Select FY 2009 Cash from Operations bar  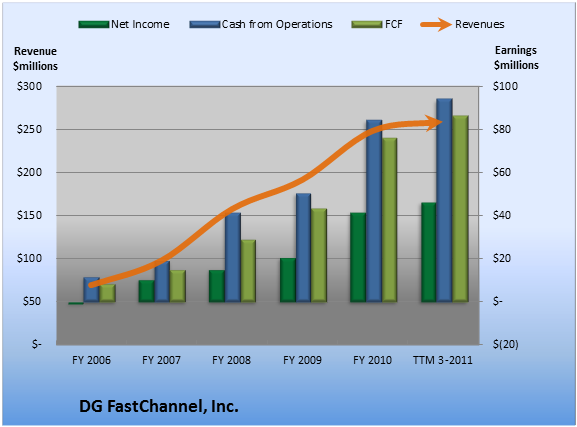(303, 248)
